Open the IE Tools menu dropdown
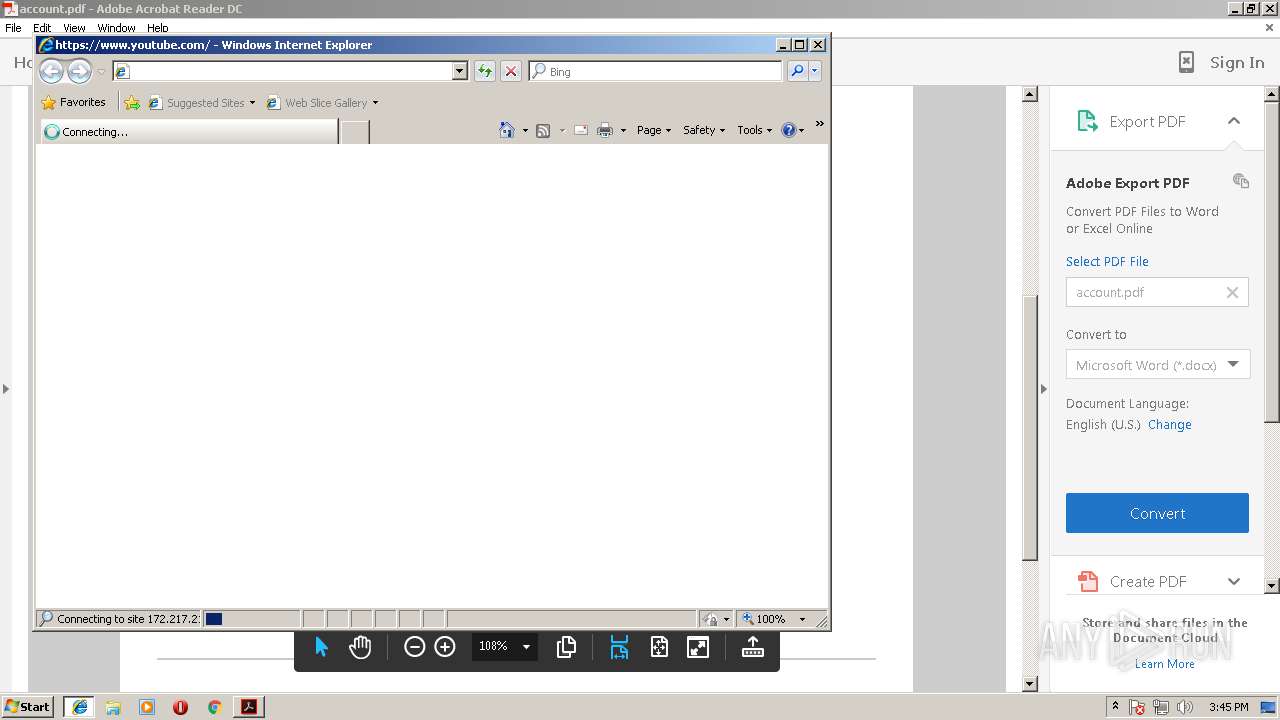Viewport: 1280px width, 720px height. tap(755, 130)
